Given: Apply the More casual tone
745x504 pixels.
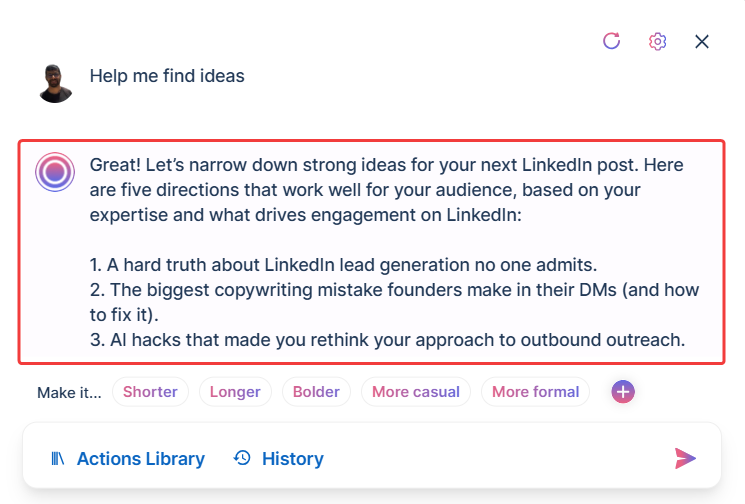Looking at the screenshot, I should pyautogui.click(x=416, y=392).
